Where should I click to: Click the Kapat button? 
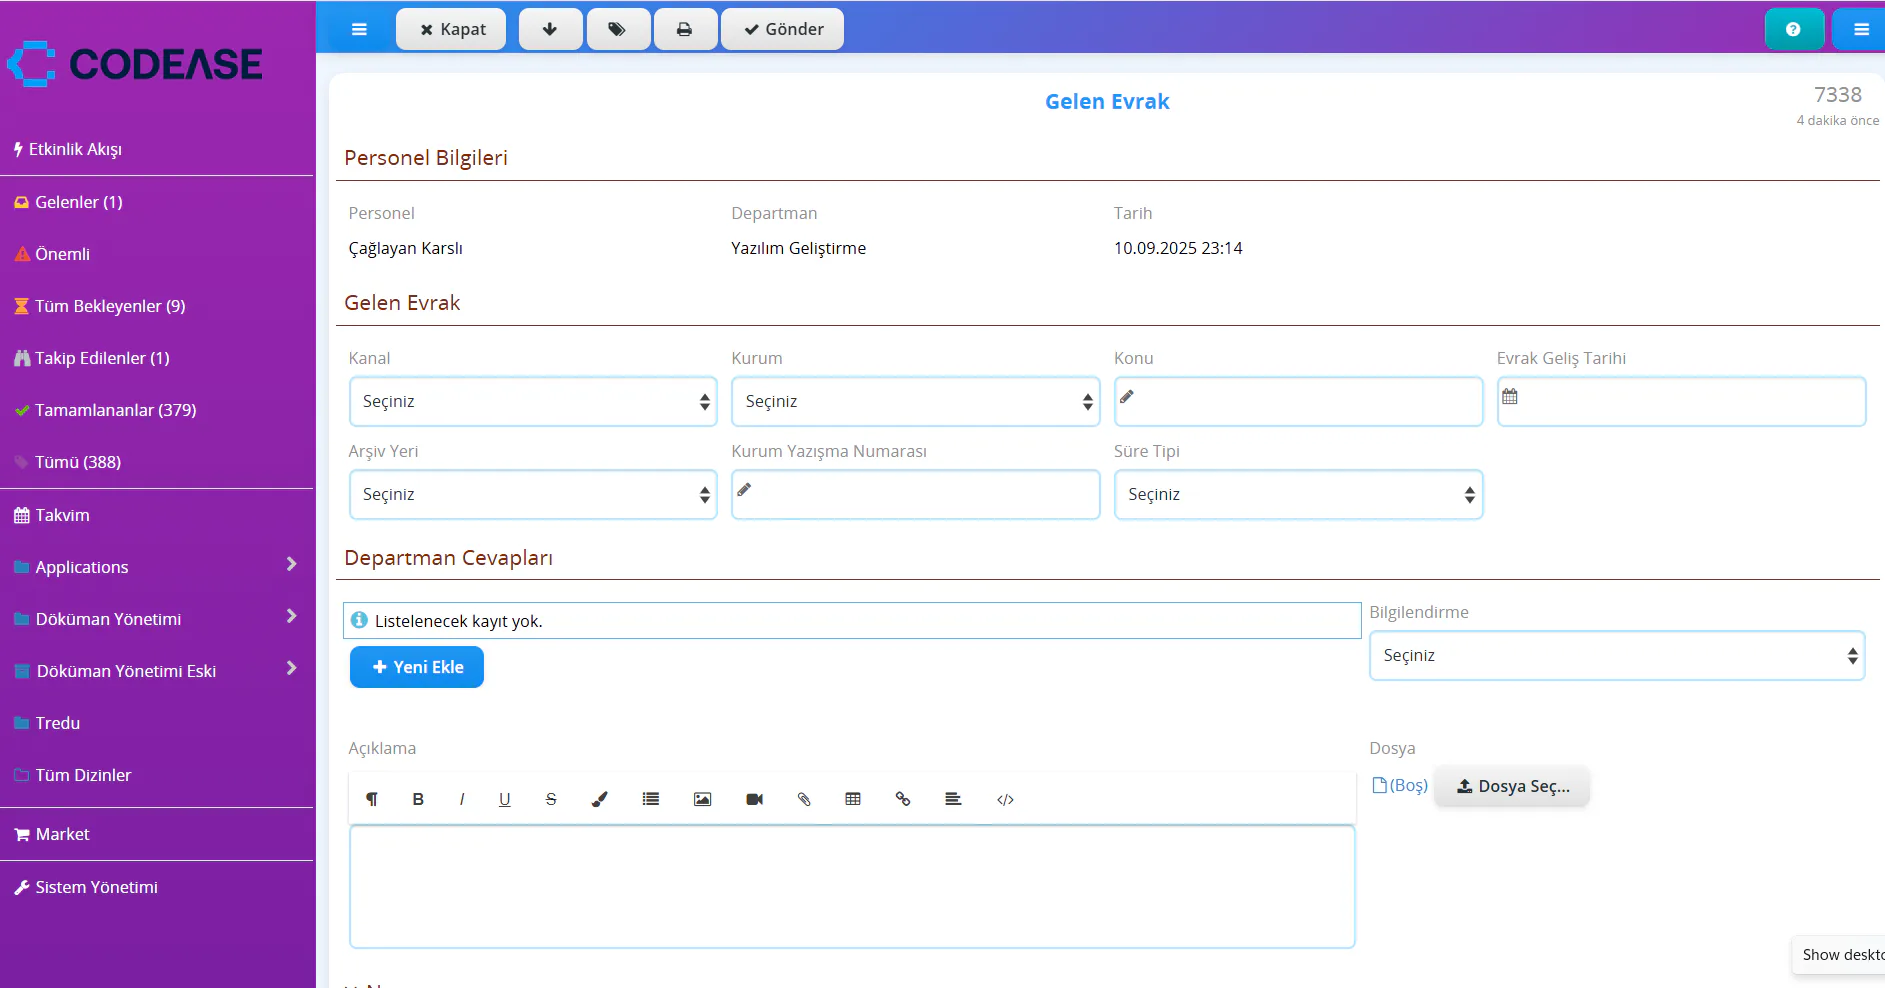[452, 29]
